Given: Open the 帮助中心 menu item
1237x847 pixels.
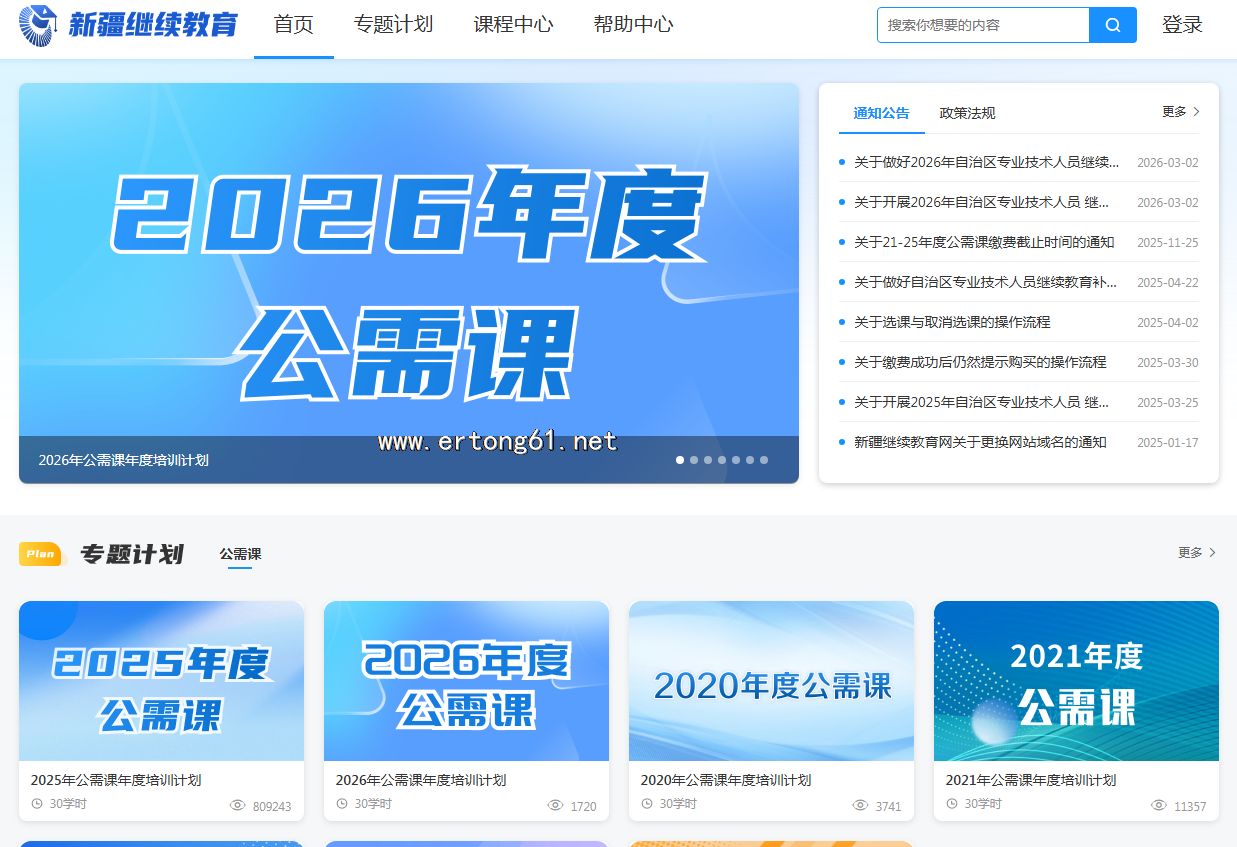Looking at the screenshot, I should tap(633, 25).
